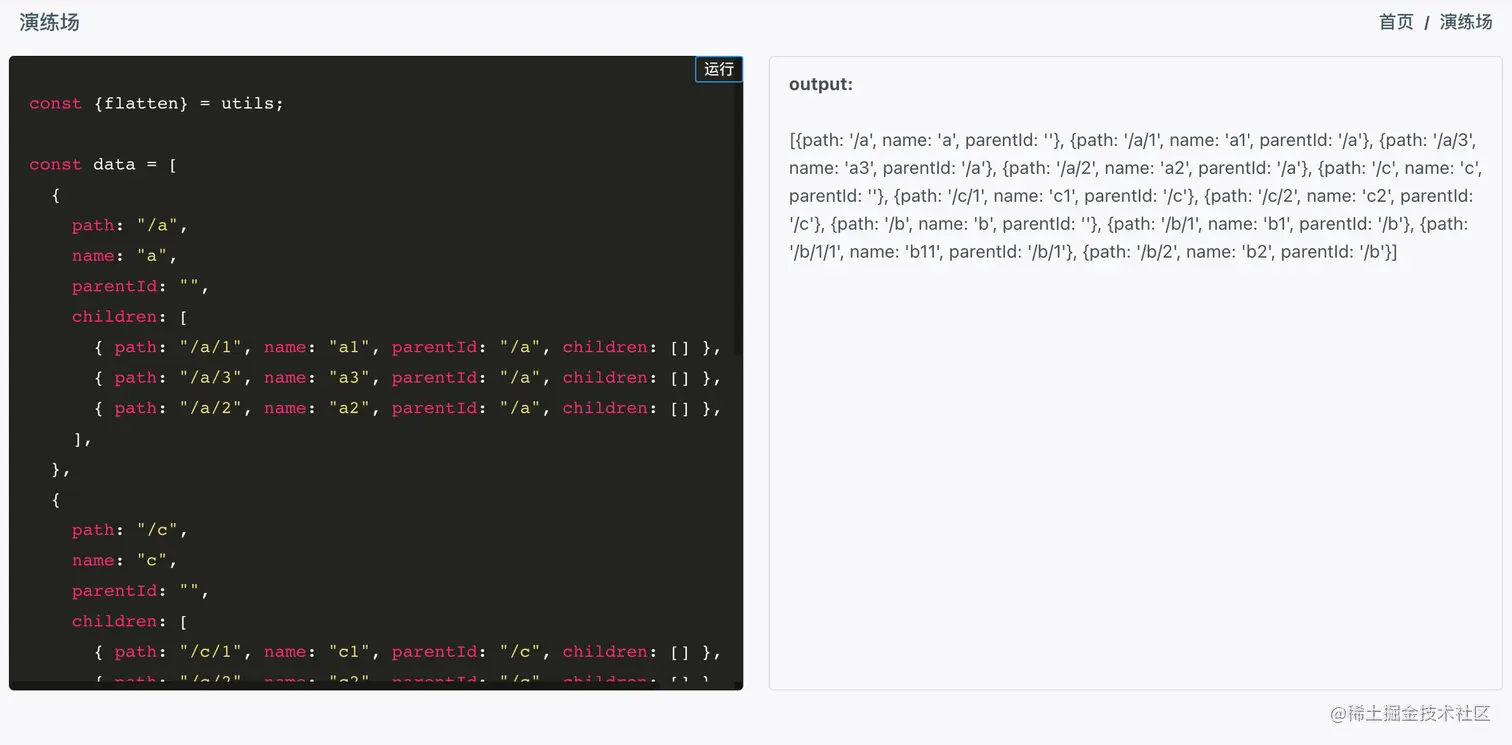
Task: Click the first parentId: "" code line
Action: [x=140, y=286]
